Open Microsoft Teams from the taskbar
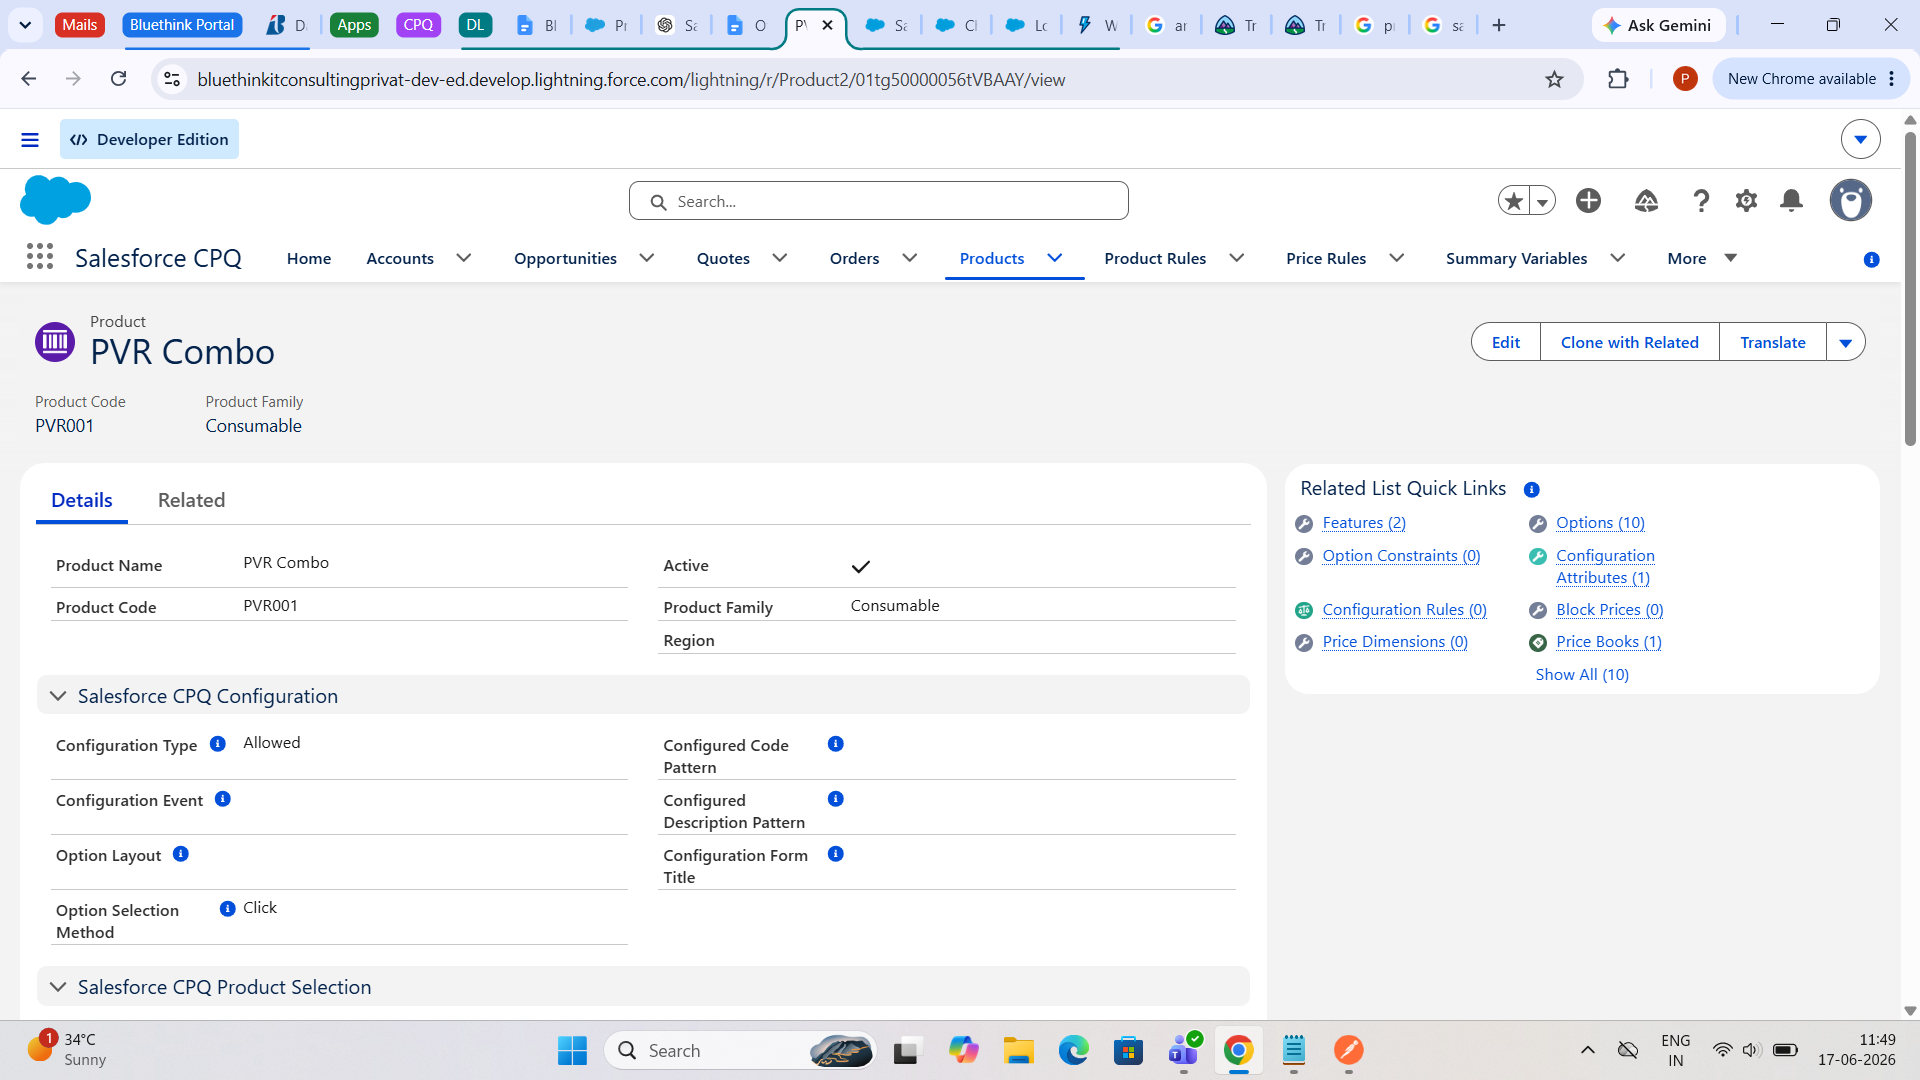The image size is (1920, 1080). click(1184, 1051)
